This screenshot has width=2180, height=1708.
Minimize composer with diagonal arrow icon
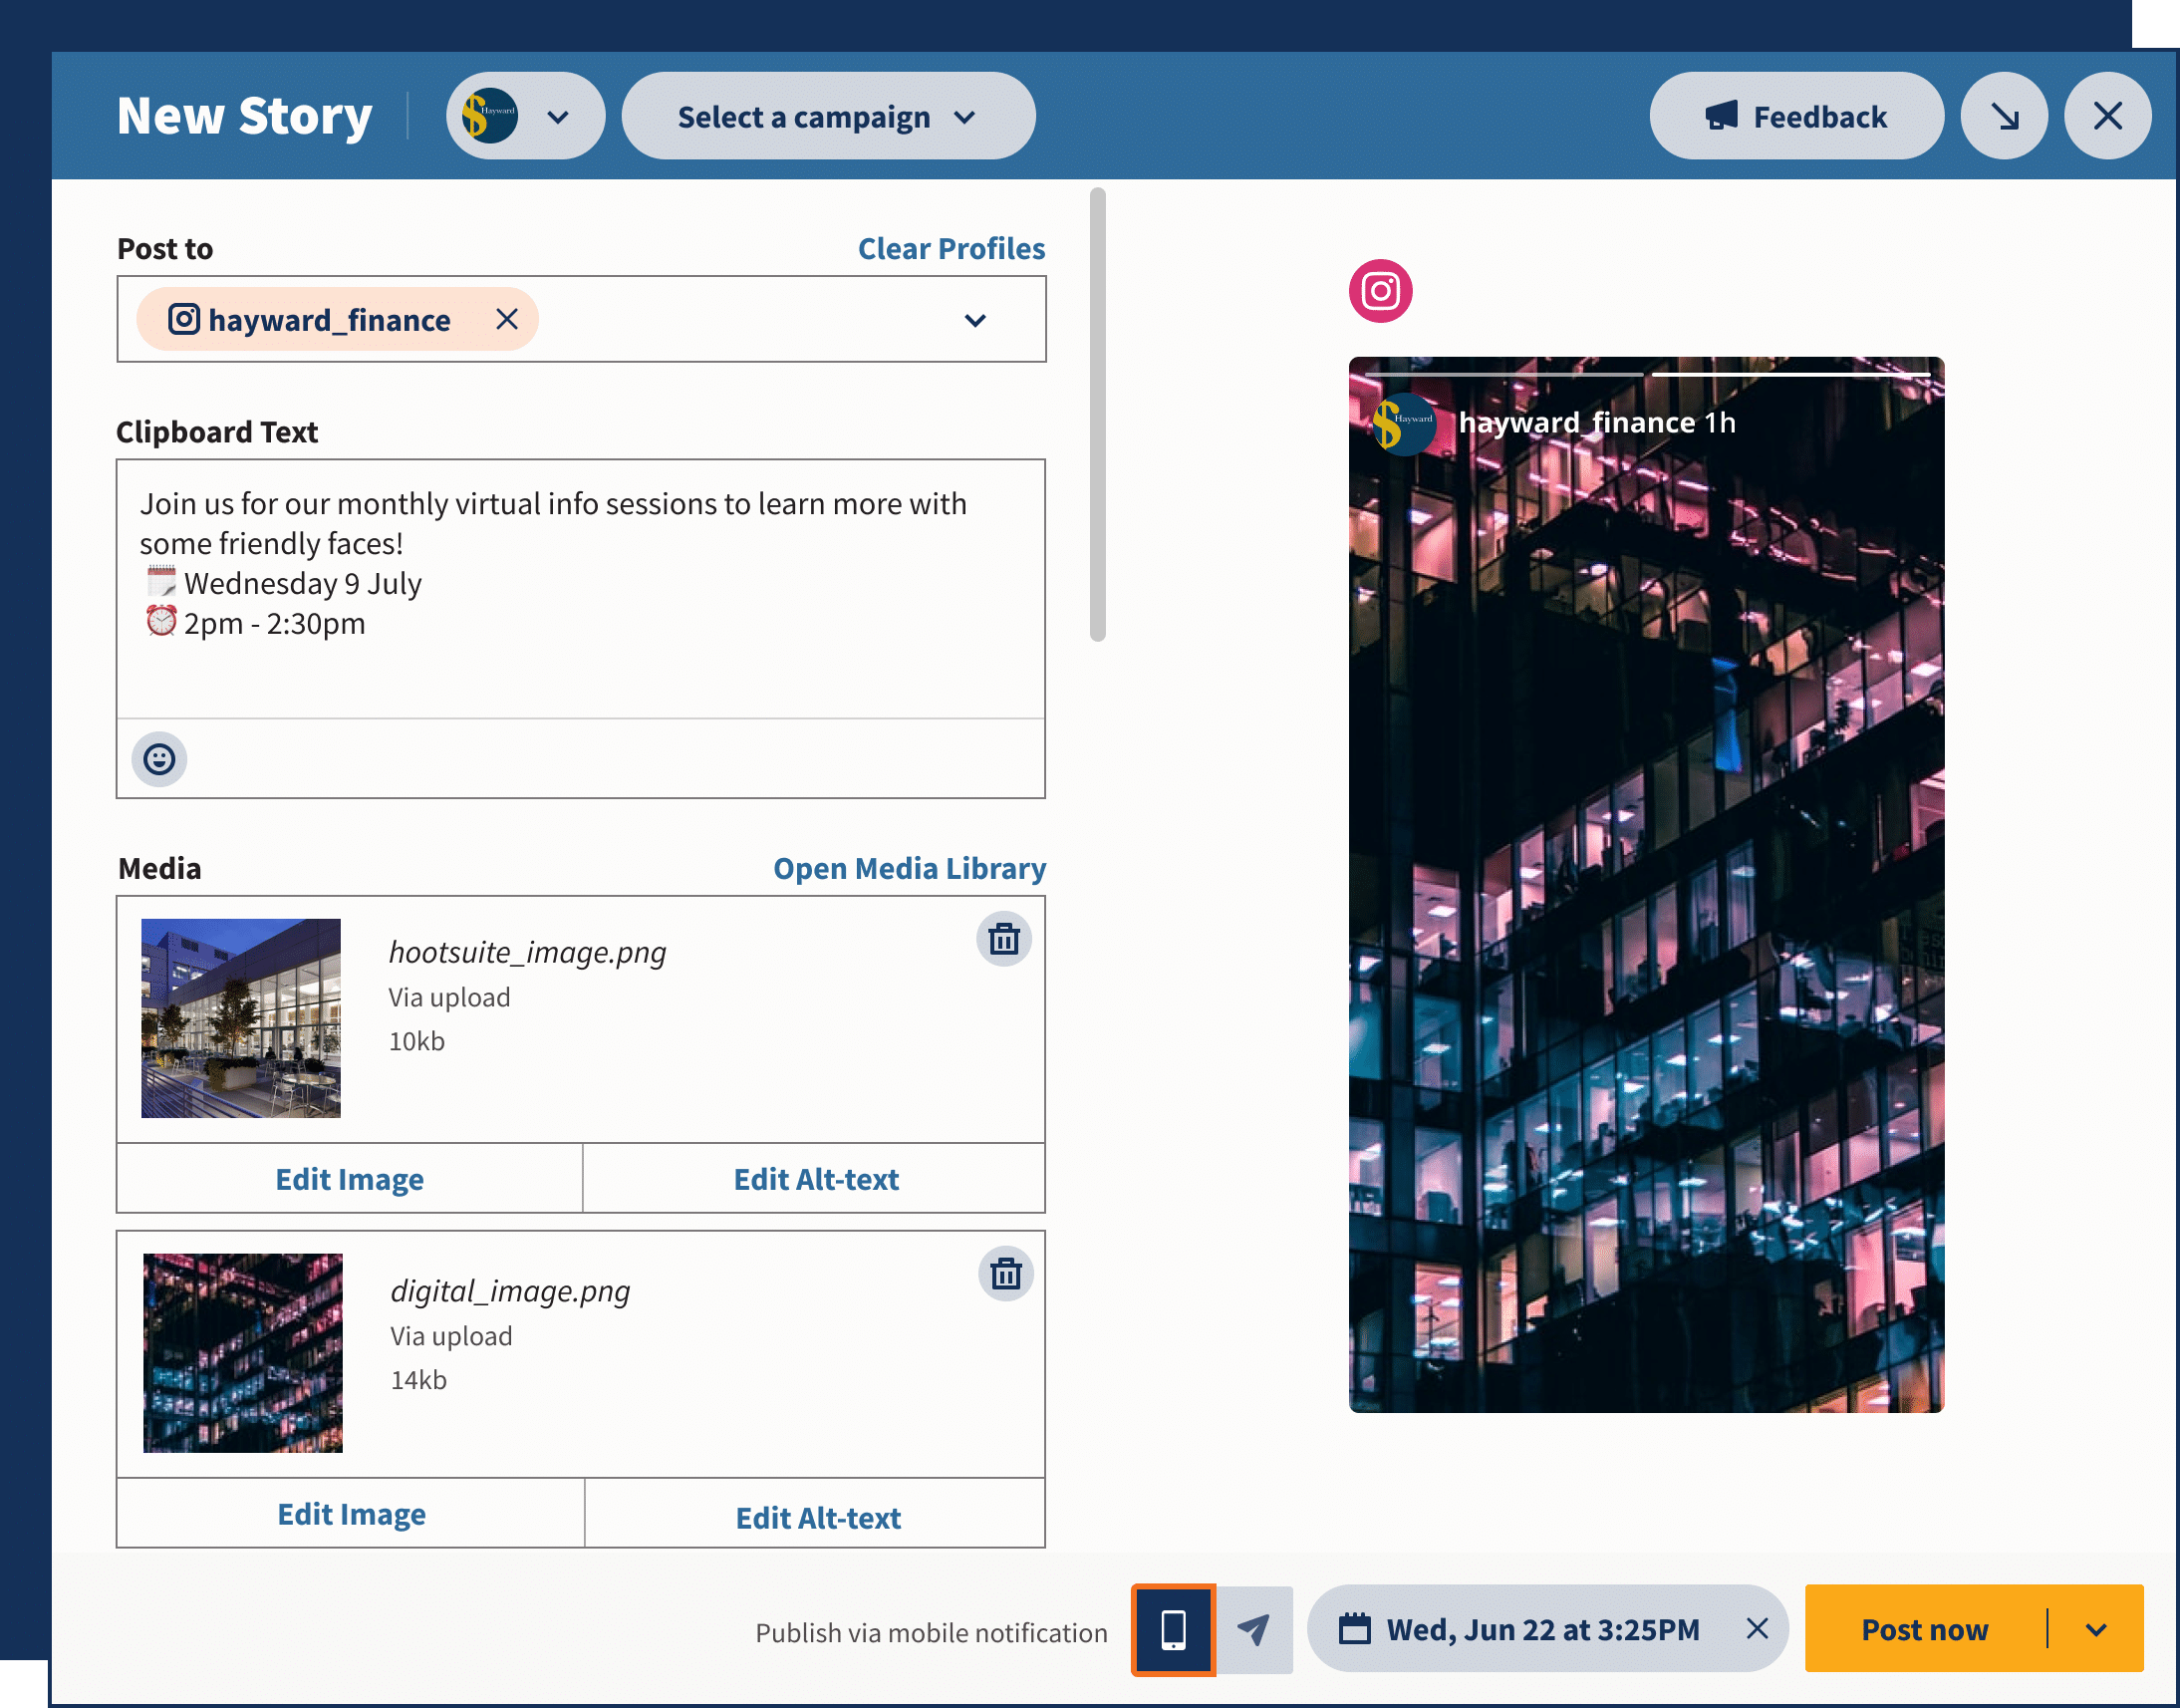tap(2004, 116)
